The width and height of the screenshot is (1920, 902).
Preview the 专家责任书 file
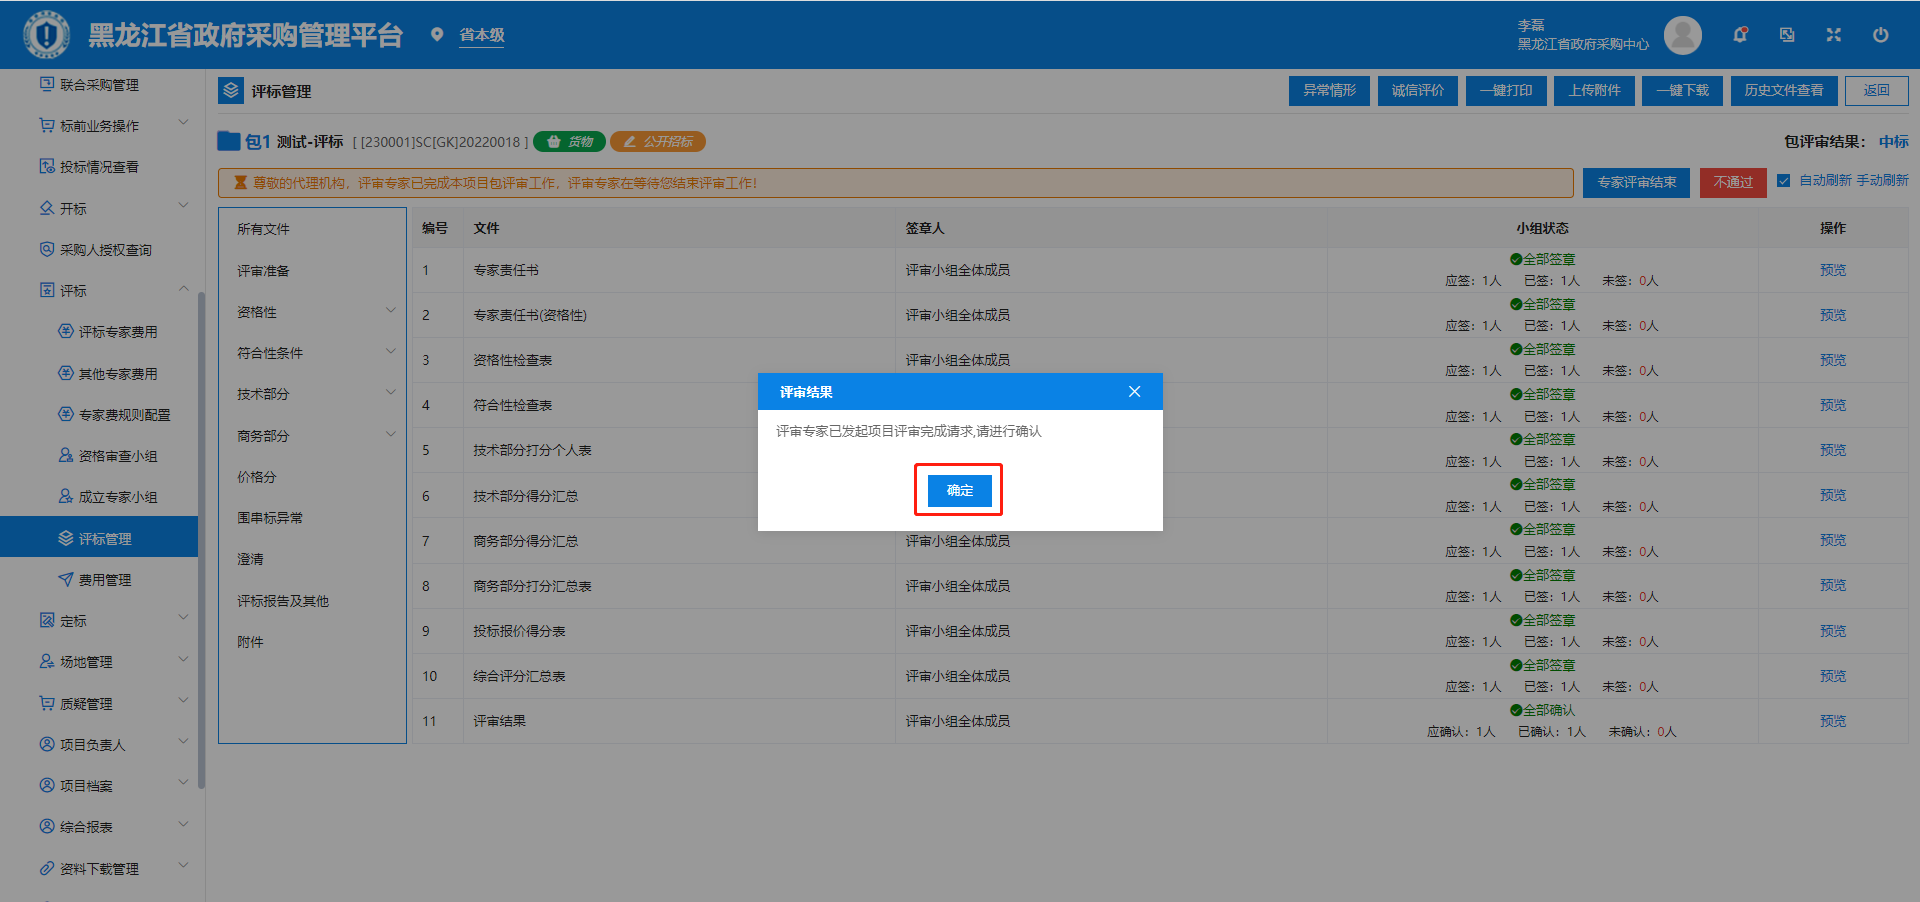tap(1833, 270)
